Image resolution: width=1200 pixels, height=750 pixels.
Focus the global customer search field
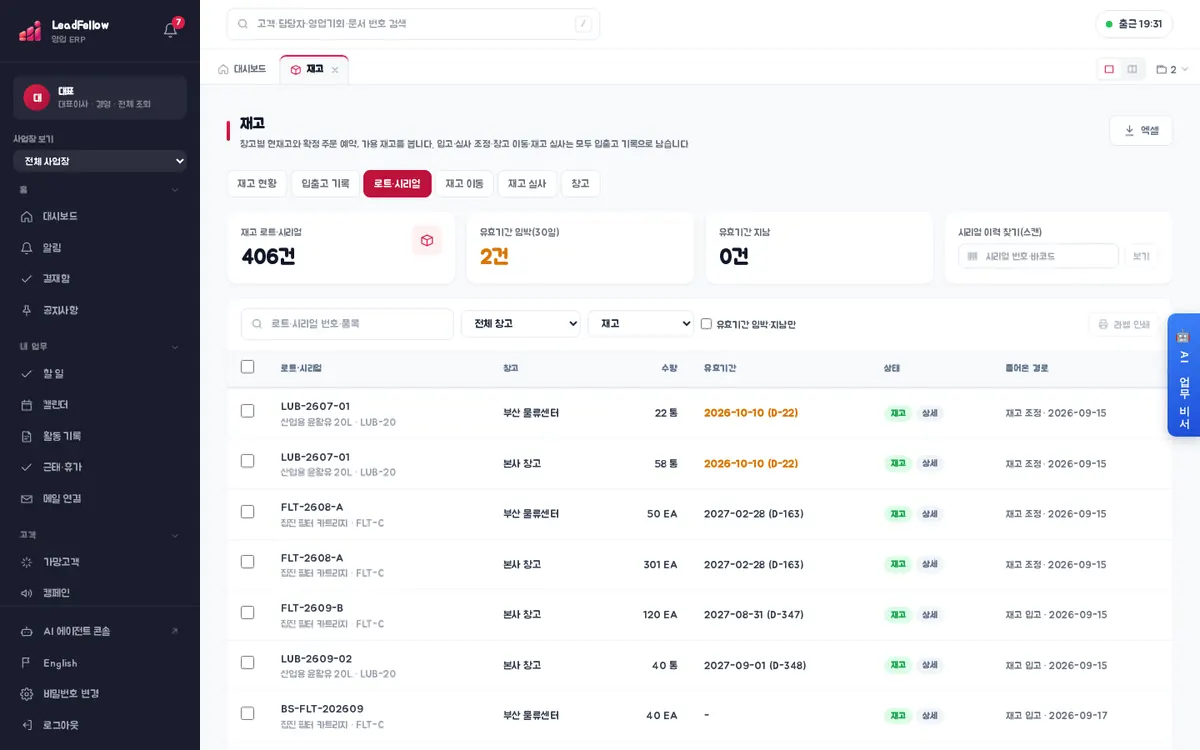[413, 24]
